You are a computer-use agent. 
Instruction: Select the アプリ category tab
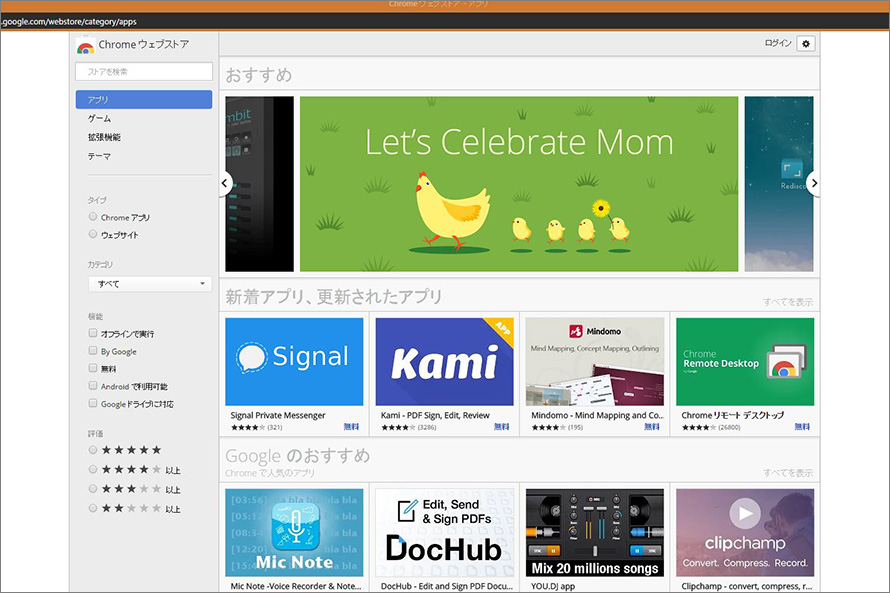click(144, 99)
